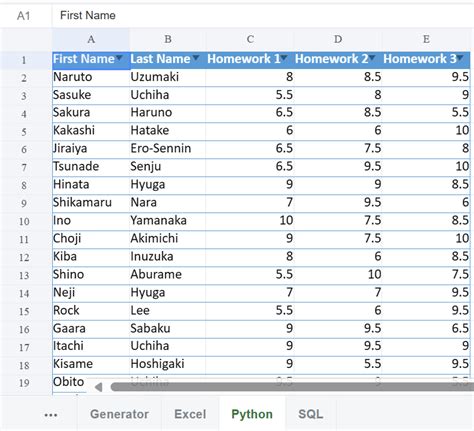Click the scroll-left arrow of horizontal scrollbar

(98, 387)
